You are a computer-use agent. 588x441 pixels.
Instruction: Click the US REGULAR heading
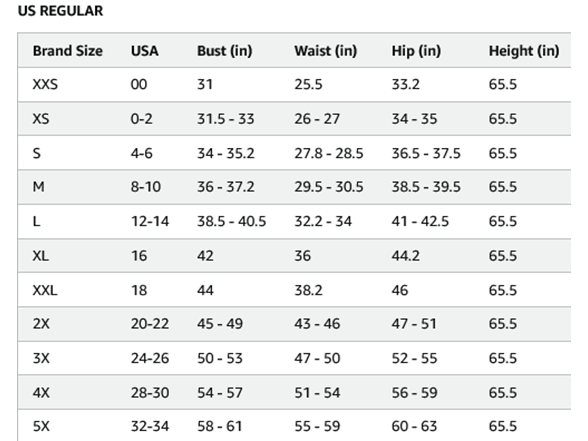point(60,11)
